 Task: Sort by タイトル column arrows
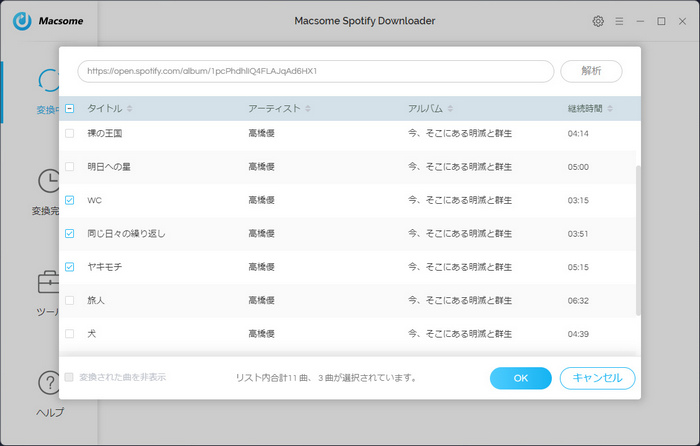click(129, 108)
